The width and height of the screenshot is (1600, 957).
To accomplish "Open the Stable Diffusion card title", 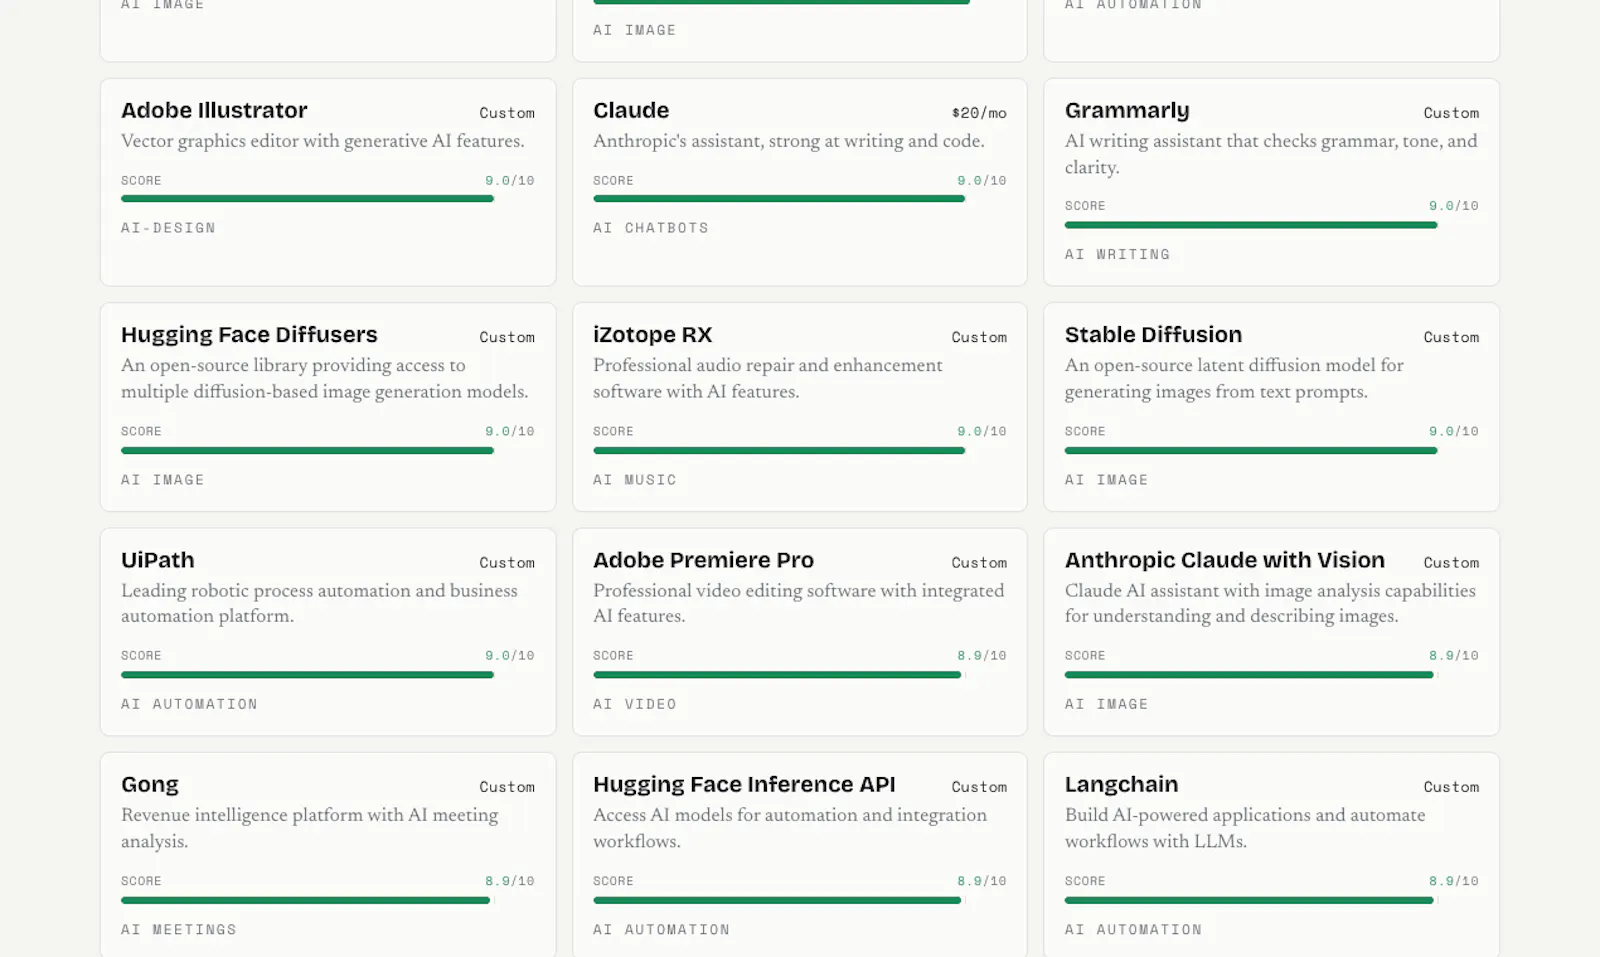I will [1153, 334].
